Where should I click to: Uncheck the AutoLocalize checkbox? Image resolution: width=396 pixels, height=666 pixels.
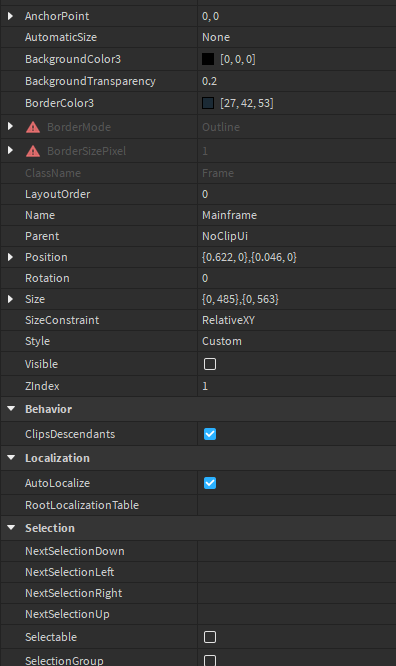coord(210,483)
